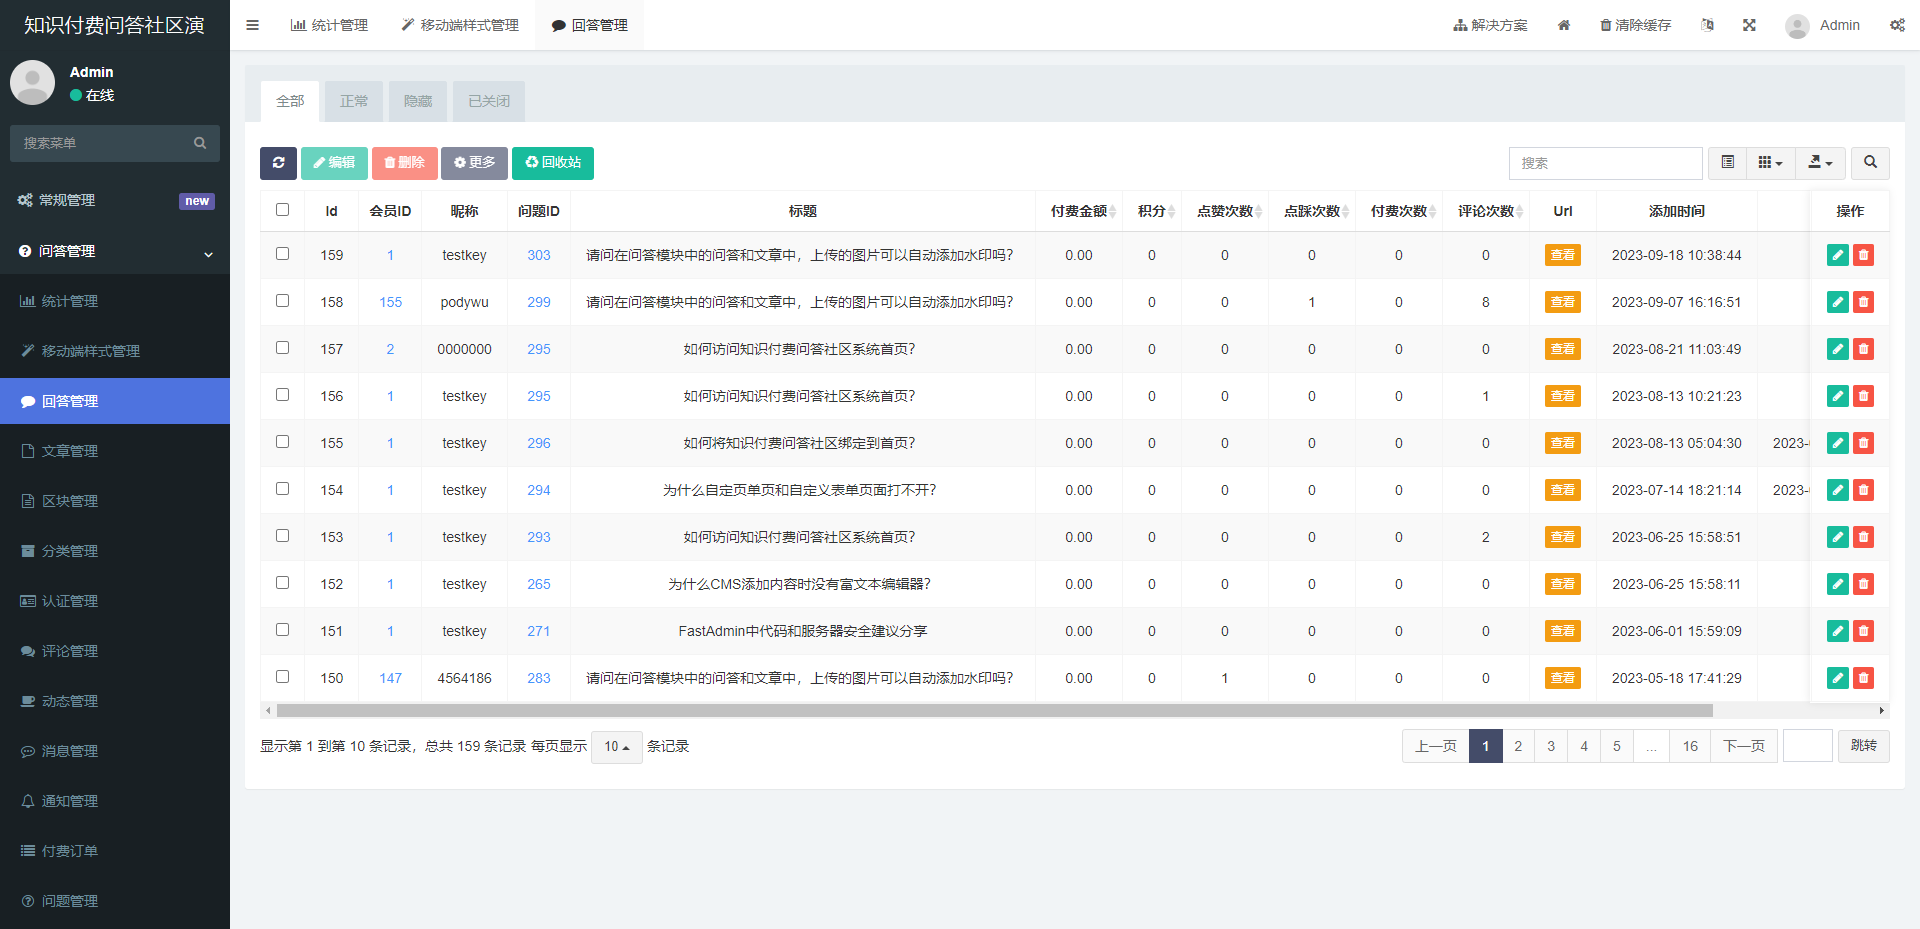Open the page size dropdown showing 10
1920x929 pixels.
tap(616, 747)
